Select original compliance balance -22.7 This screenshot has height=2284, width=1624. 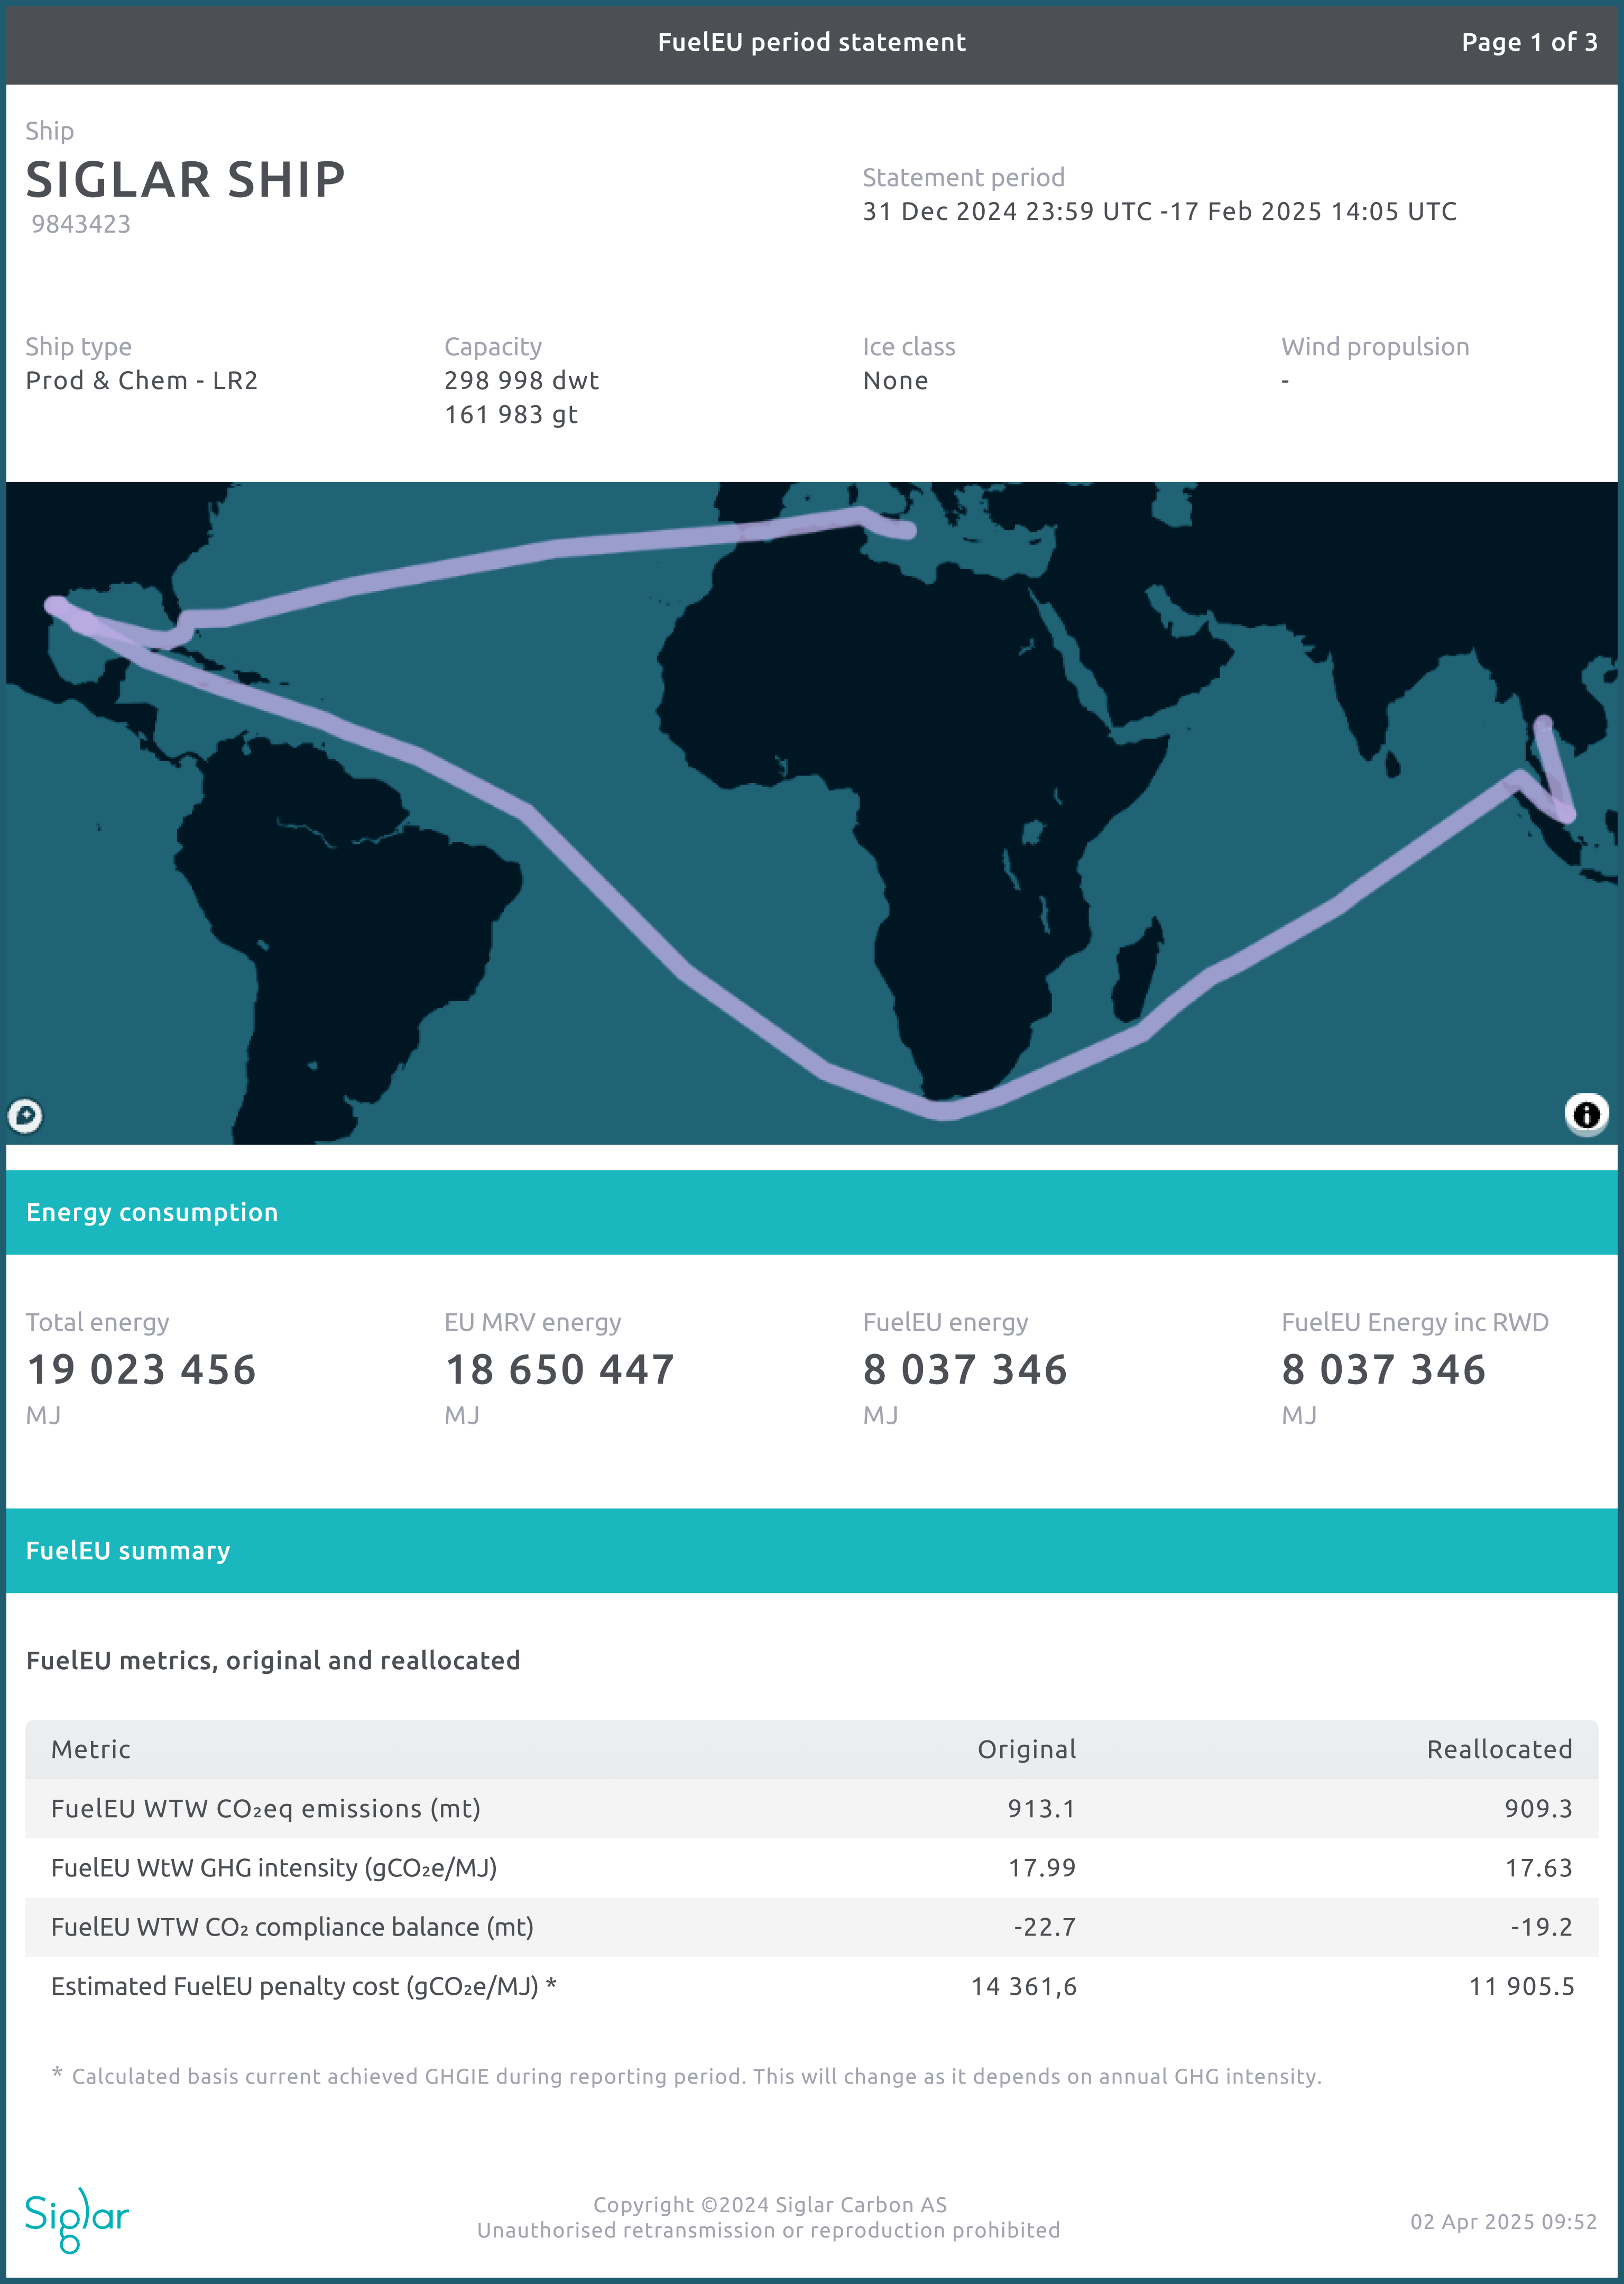1044,1927
